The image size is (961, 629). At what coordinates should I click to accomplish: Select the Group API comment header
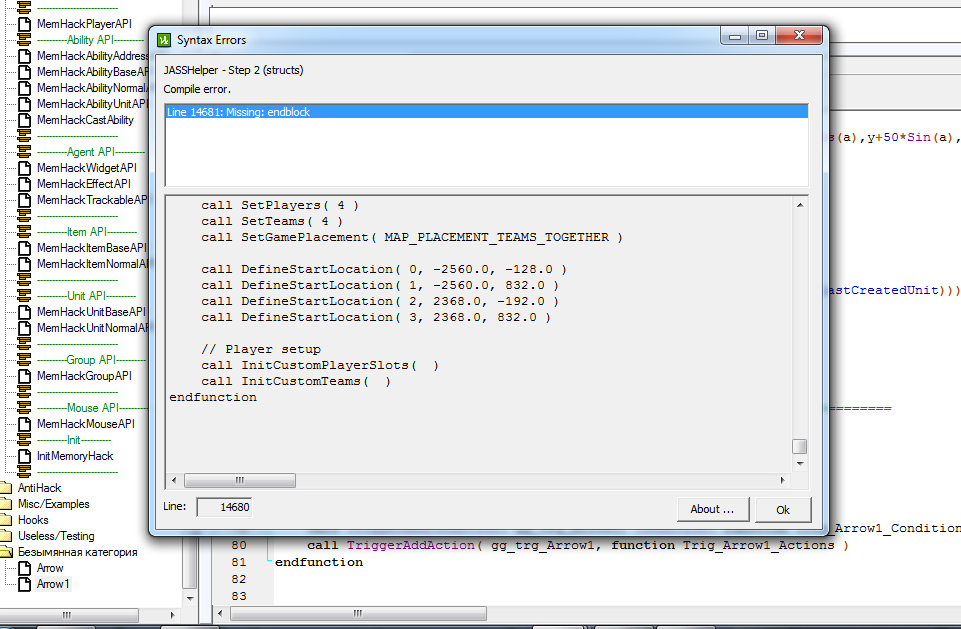(91, 360)
